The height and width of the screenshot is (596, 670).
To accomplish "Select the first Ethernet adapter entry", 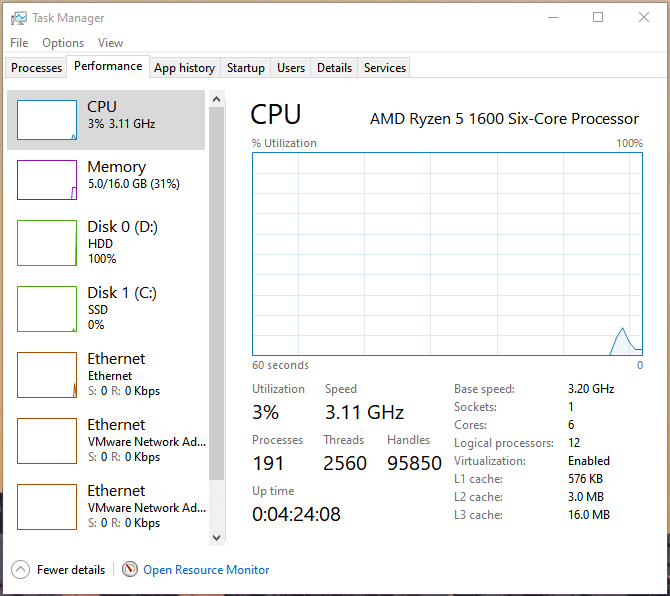I will click(110, 374).
